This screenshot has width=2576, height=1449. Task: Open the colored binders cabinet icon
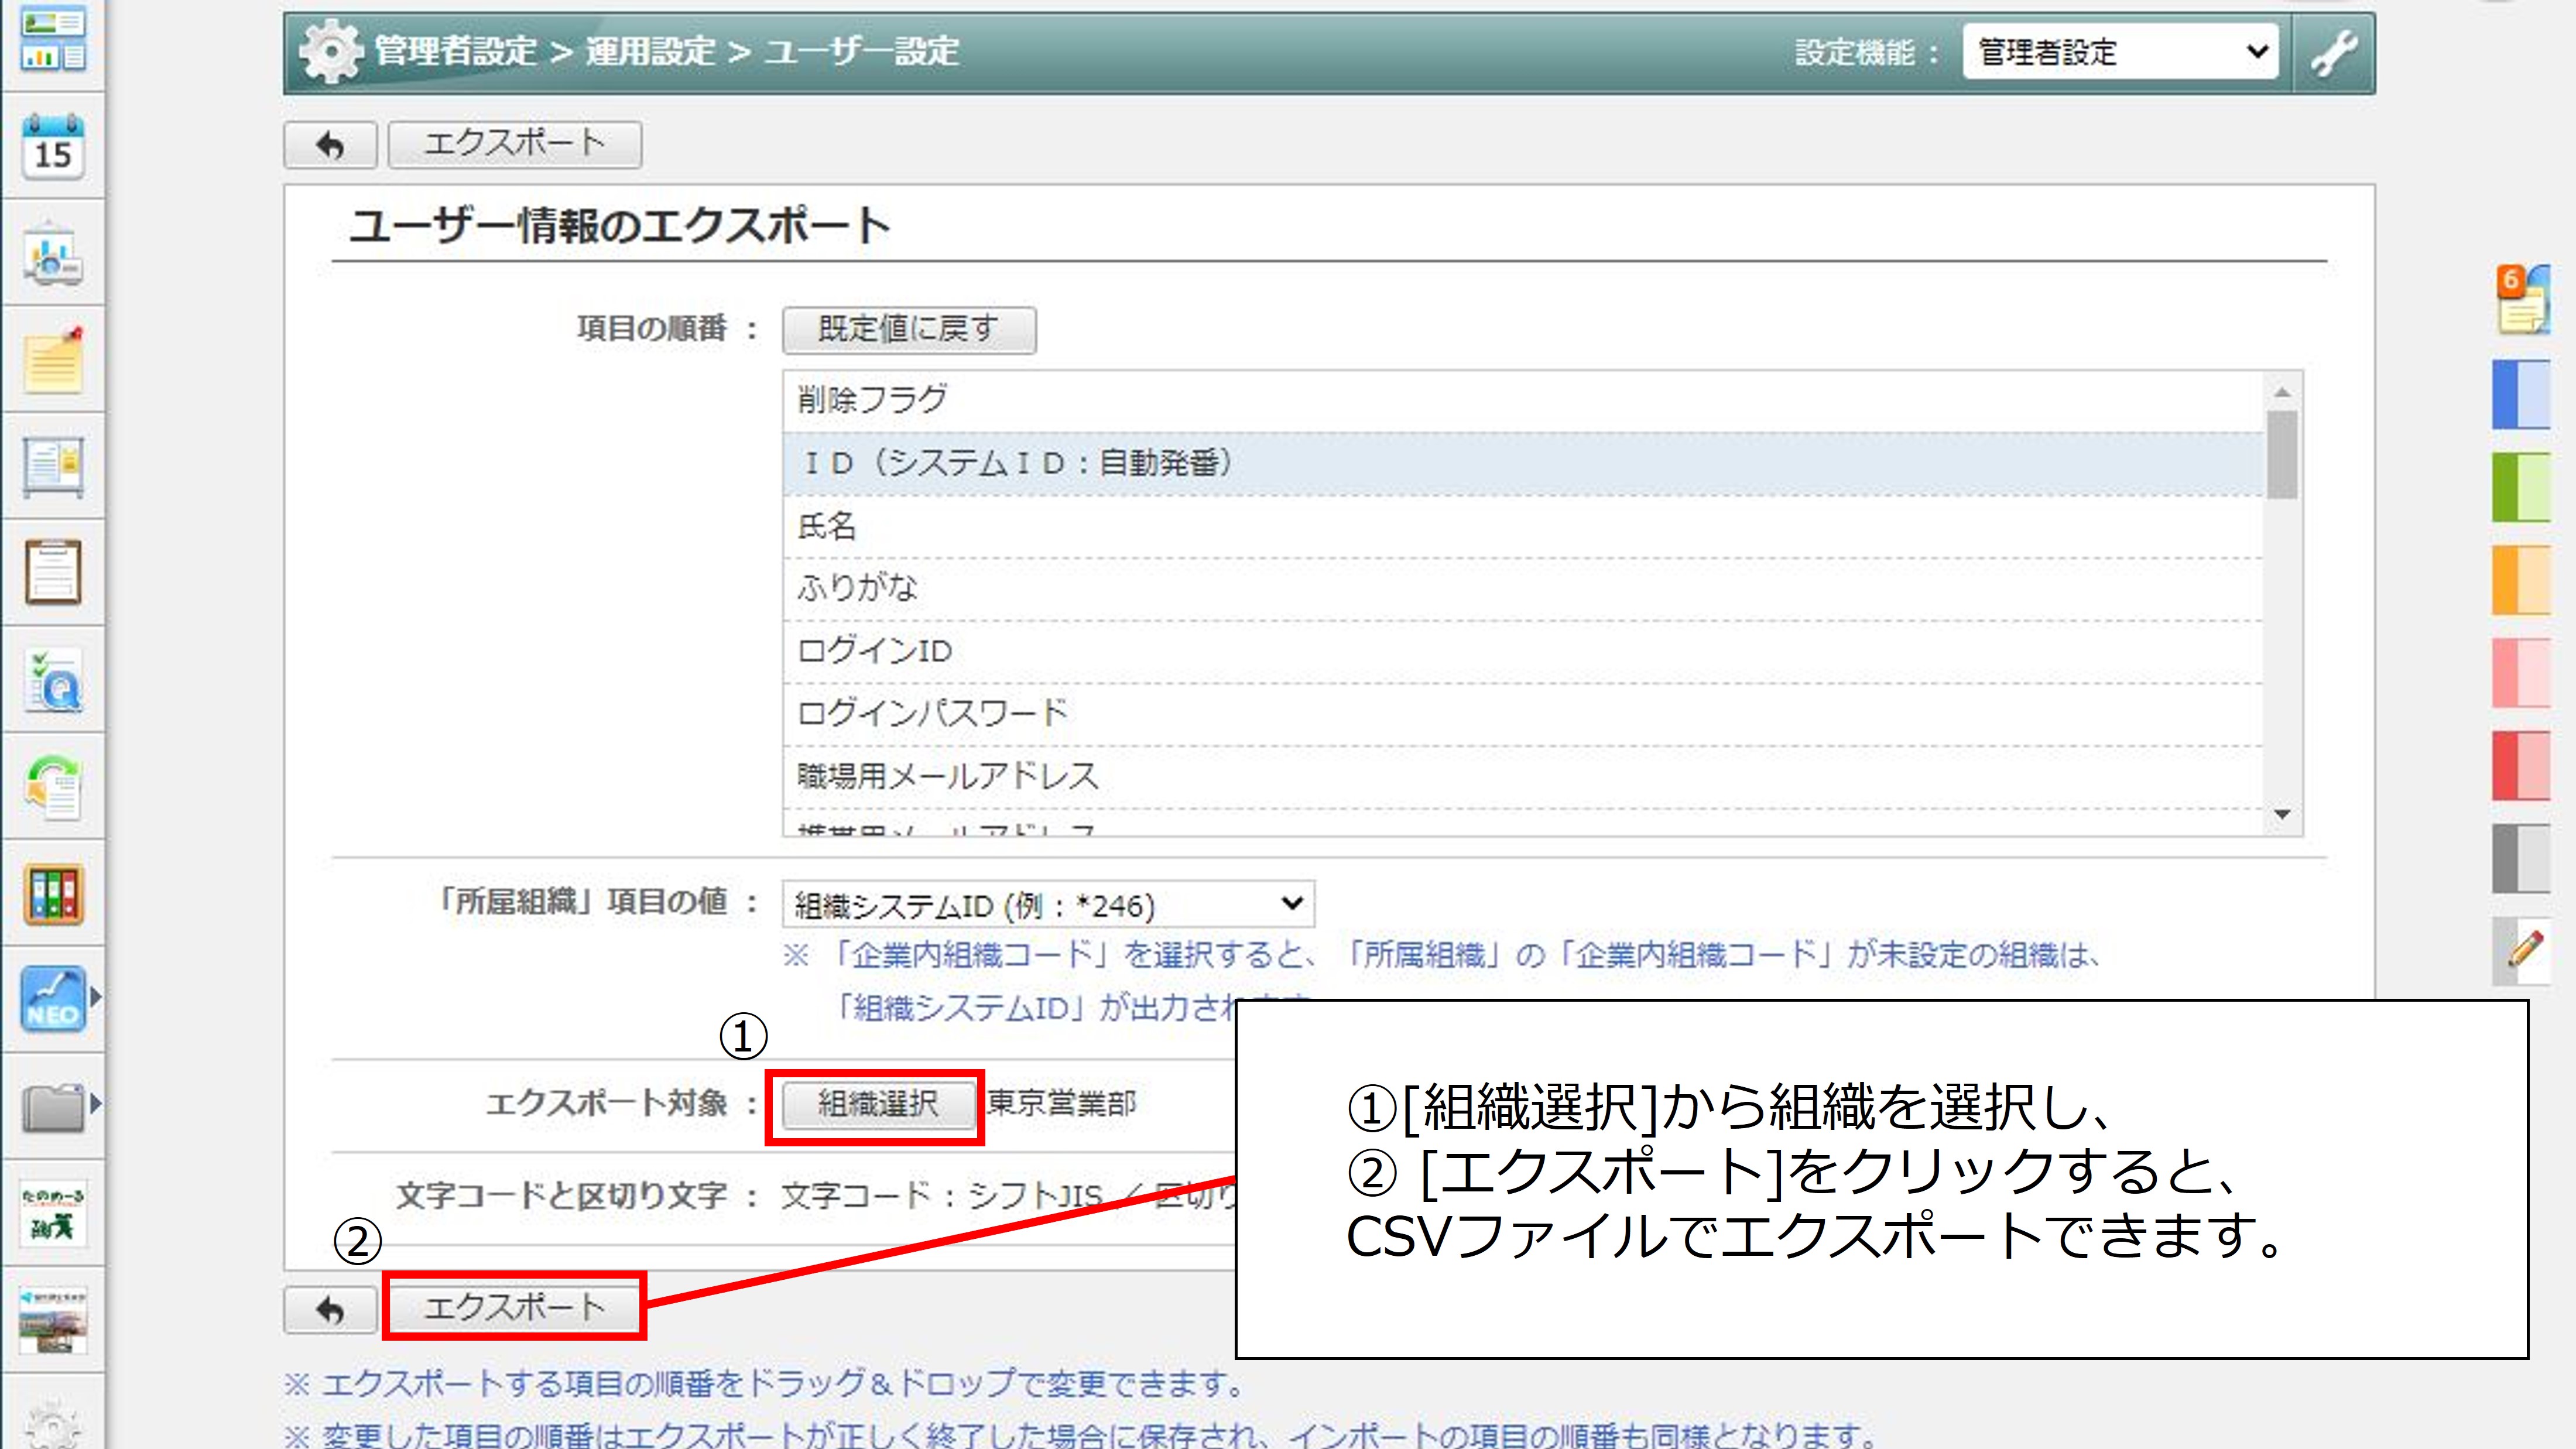pos(53,894)
